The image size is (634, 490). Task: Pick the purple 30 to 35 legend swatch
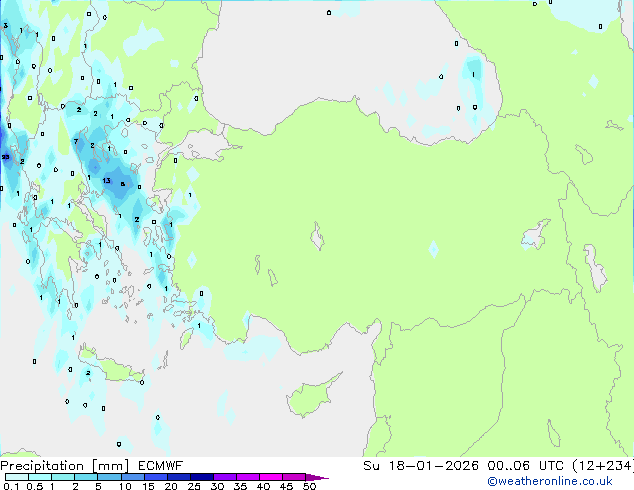(x=225, y=477)
